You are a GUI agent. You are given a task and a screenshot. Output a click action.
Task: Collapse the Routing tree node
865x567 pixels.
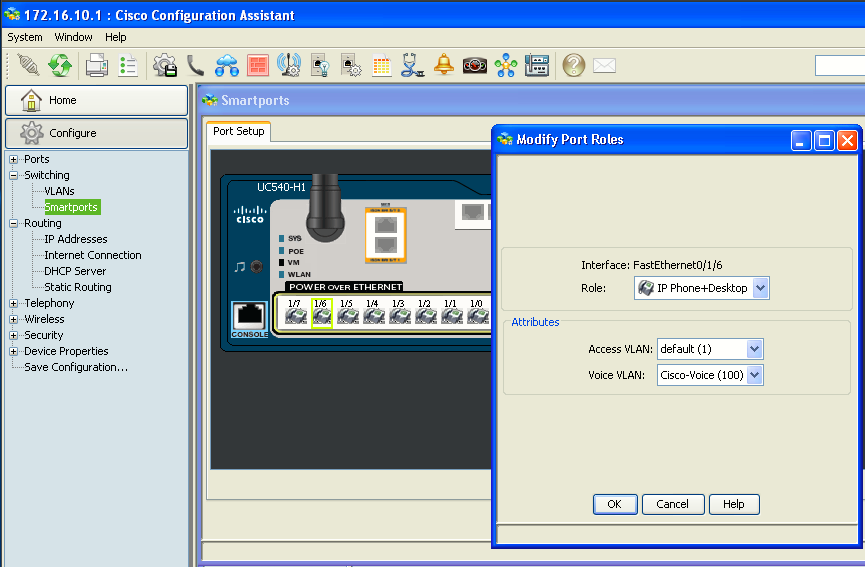[x=14, y=223]
